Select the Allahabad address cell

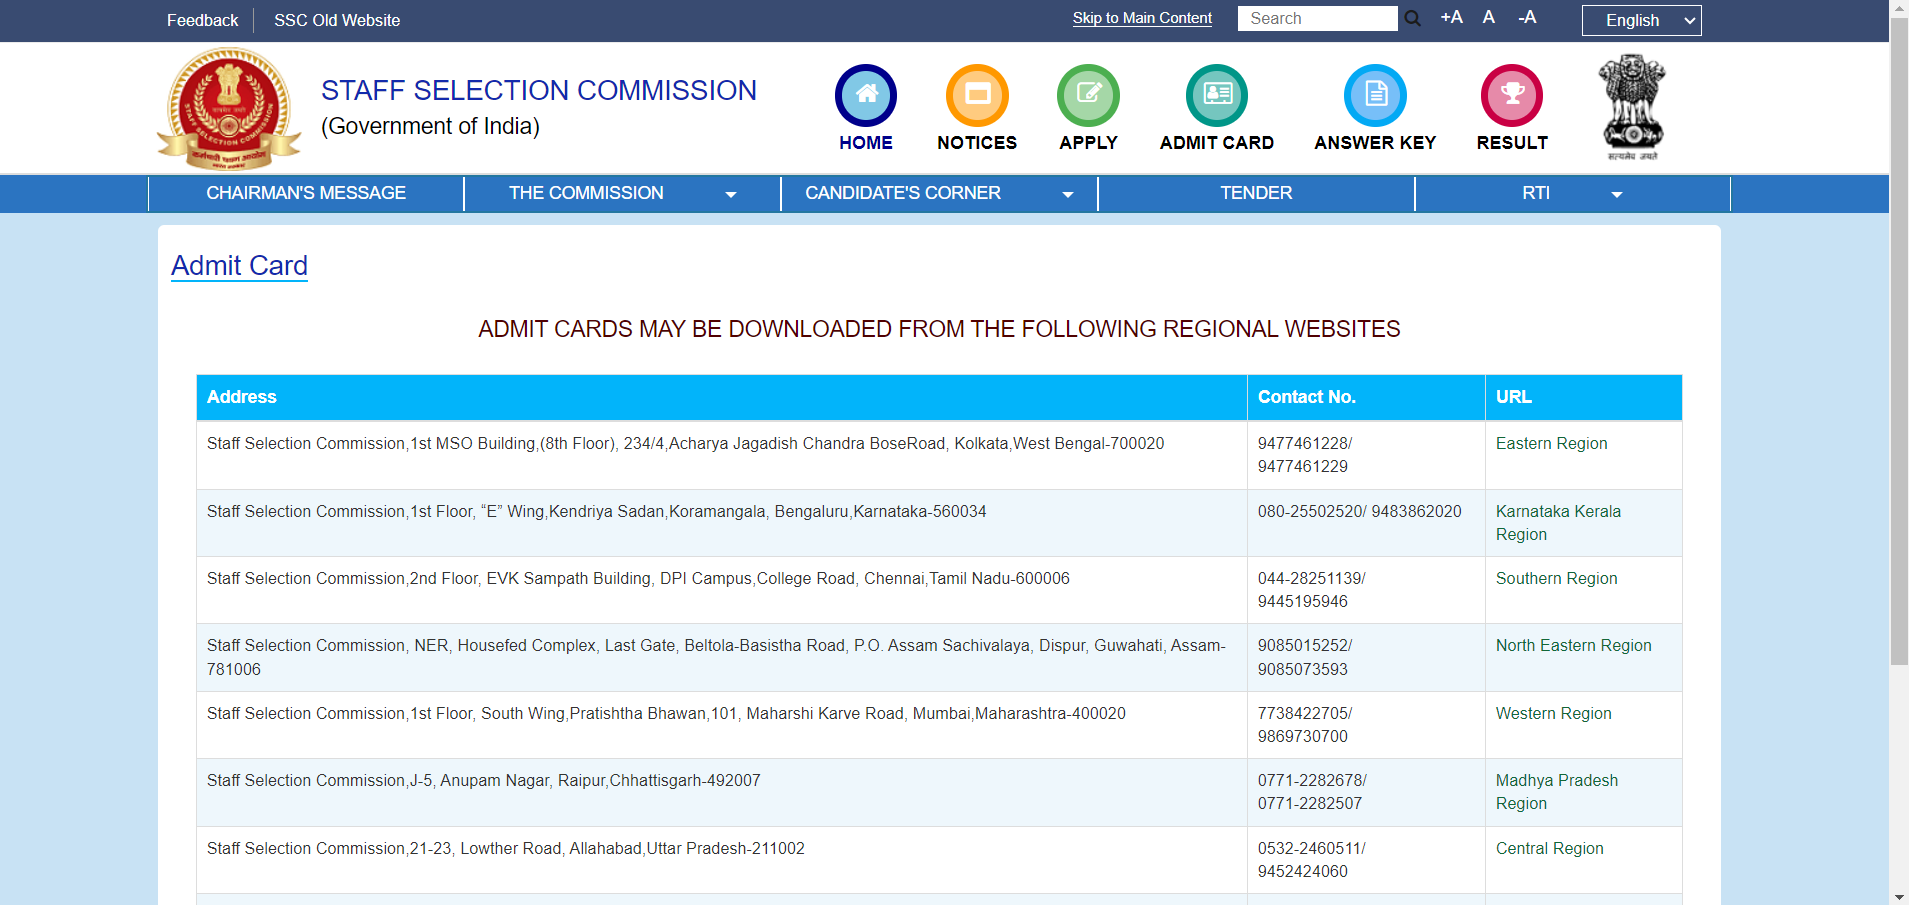click(722, 860)
